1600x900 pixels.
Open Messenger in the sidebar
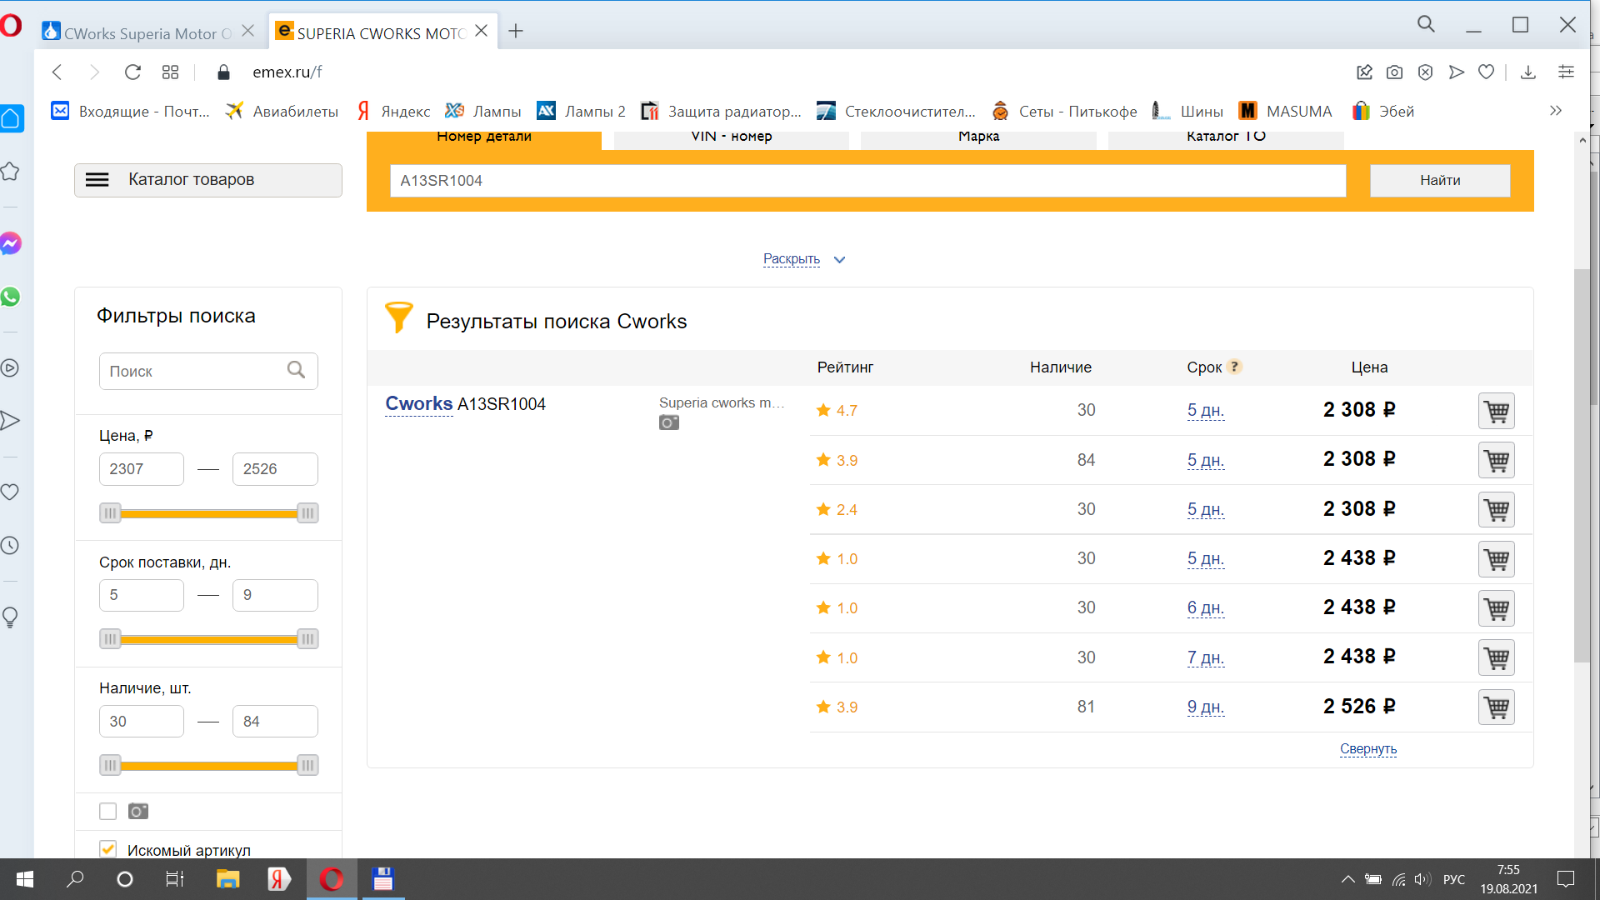point(11,243)
